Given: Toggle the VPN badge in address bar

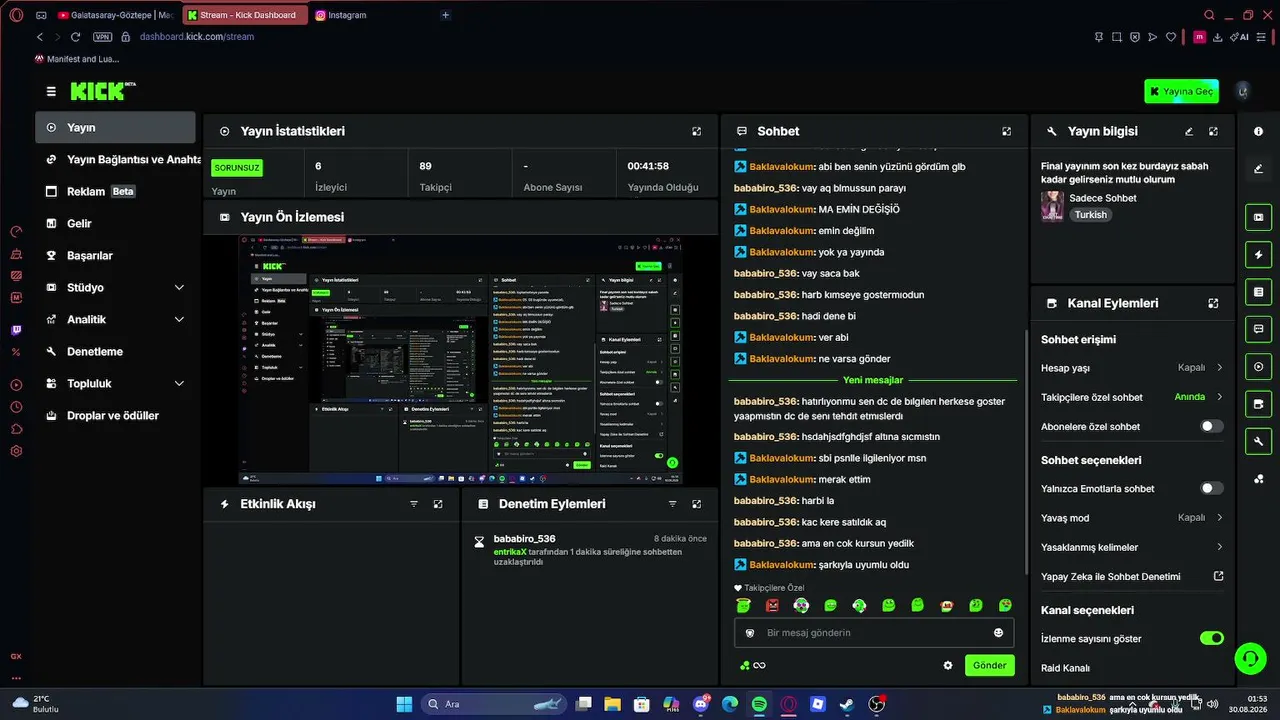Looking at the screenshot, I should tap(102, 37).
